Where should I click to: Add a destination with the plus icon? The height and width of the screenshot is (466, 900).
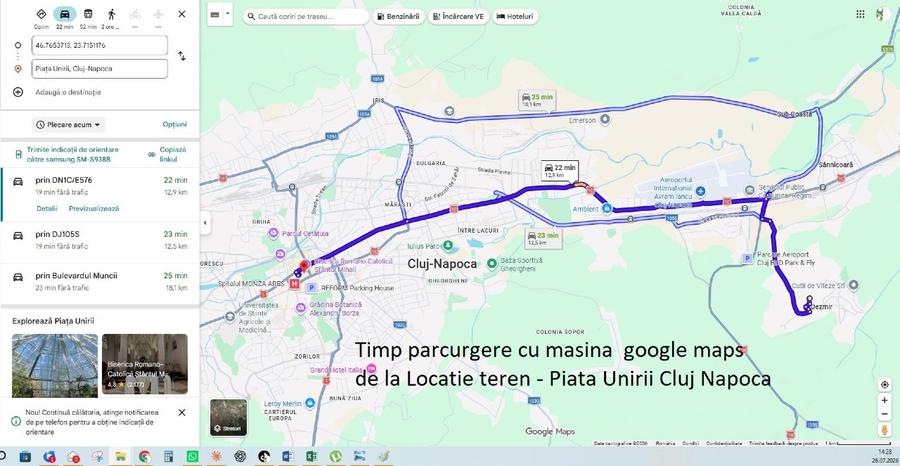point(18,92)
